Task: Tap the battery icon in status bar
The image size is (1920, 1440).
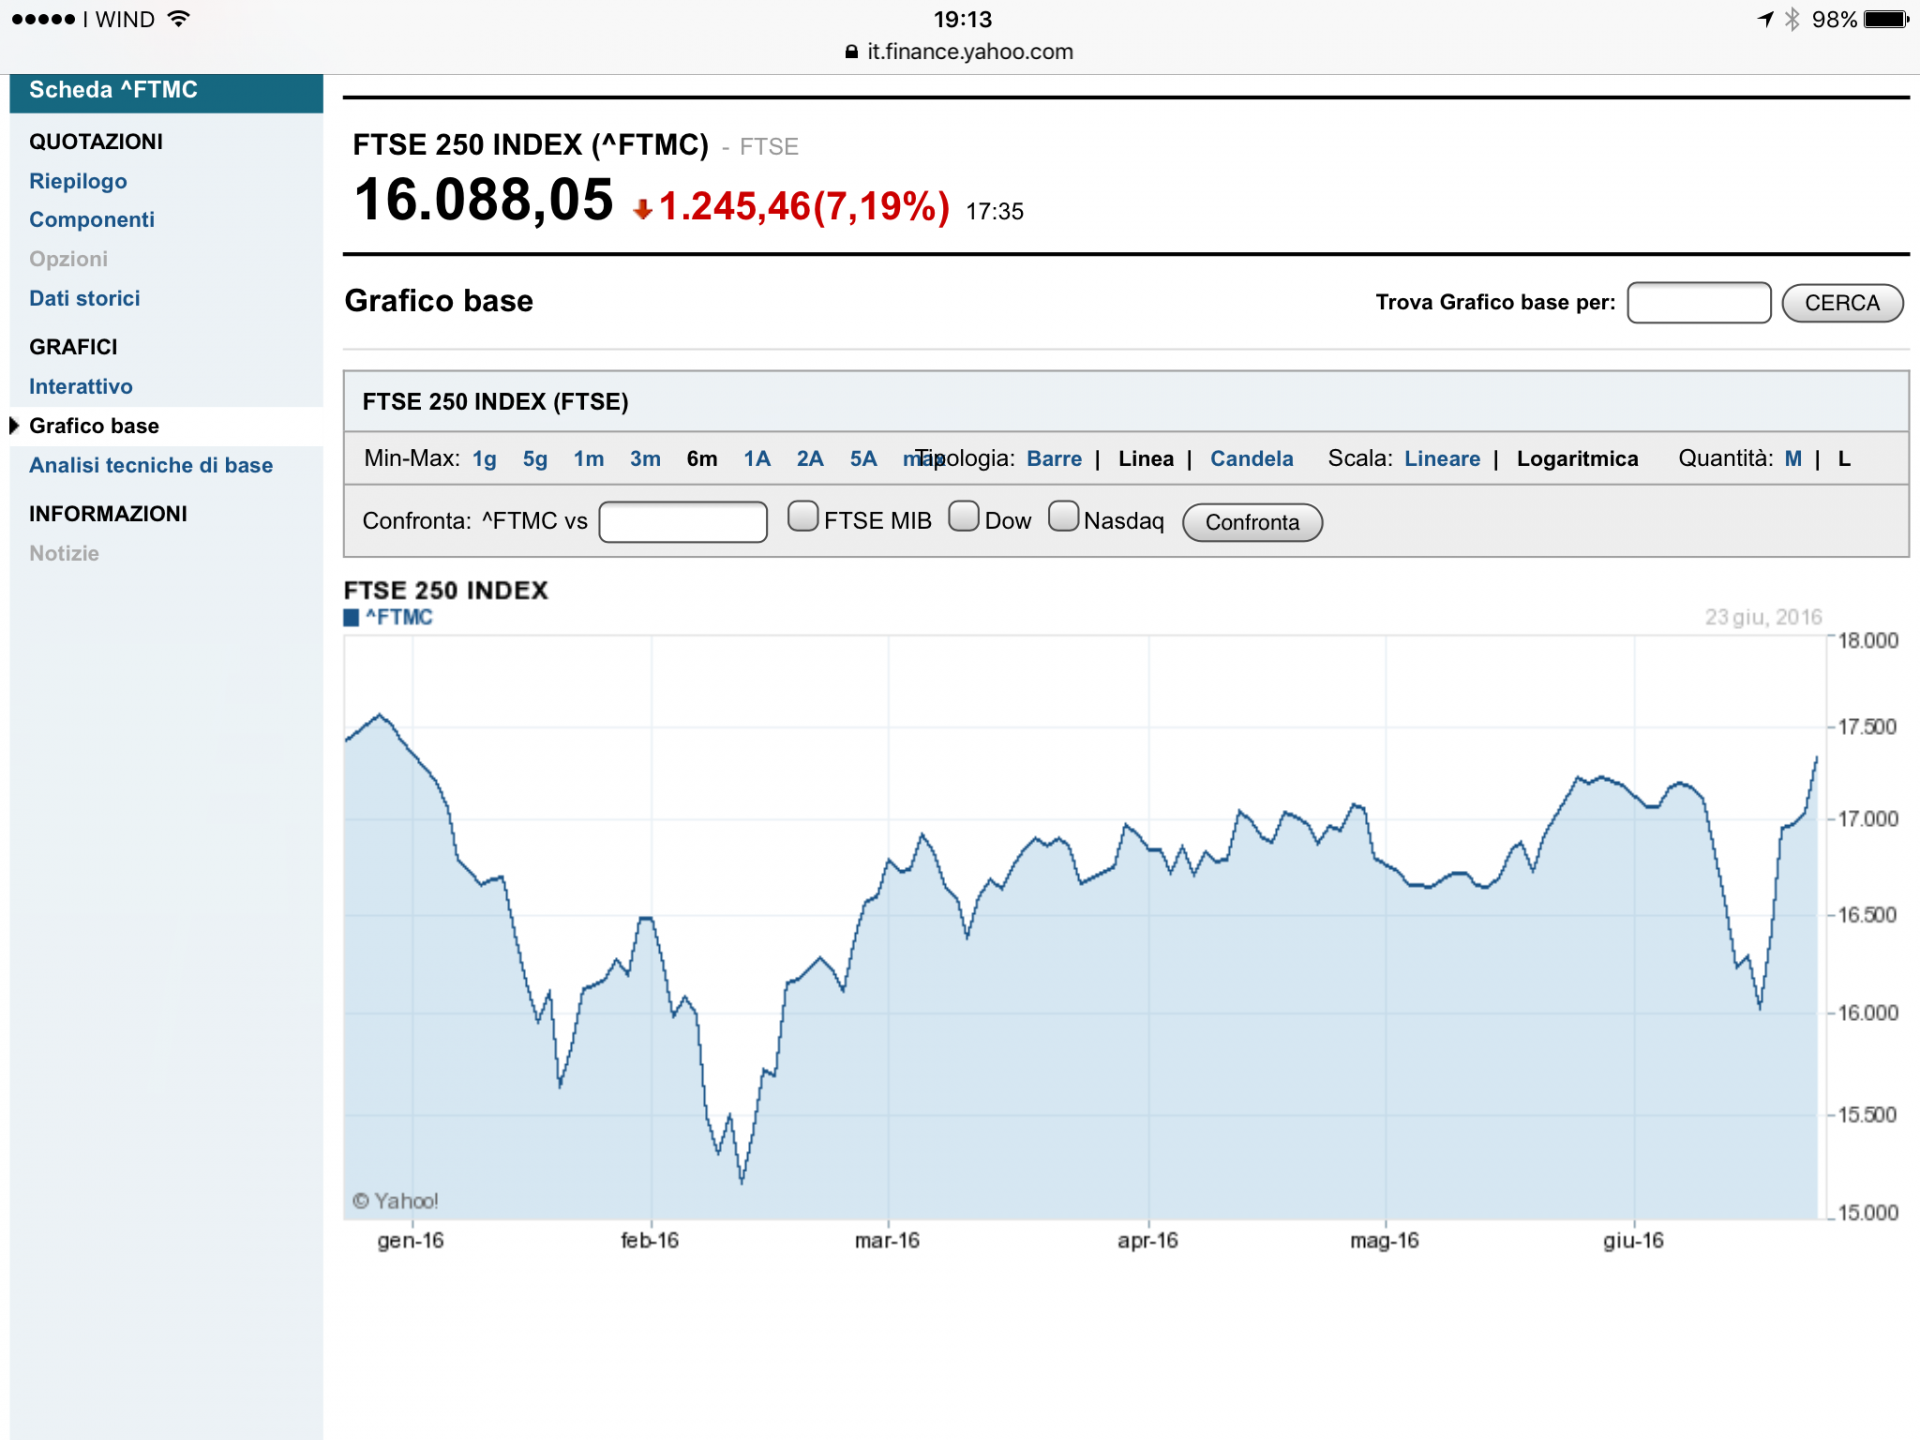Action: click(1886, 20)
